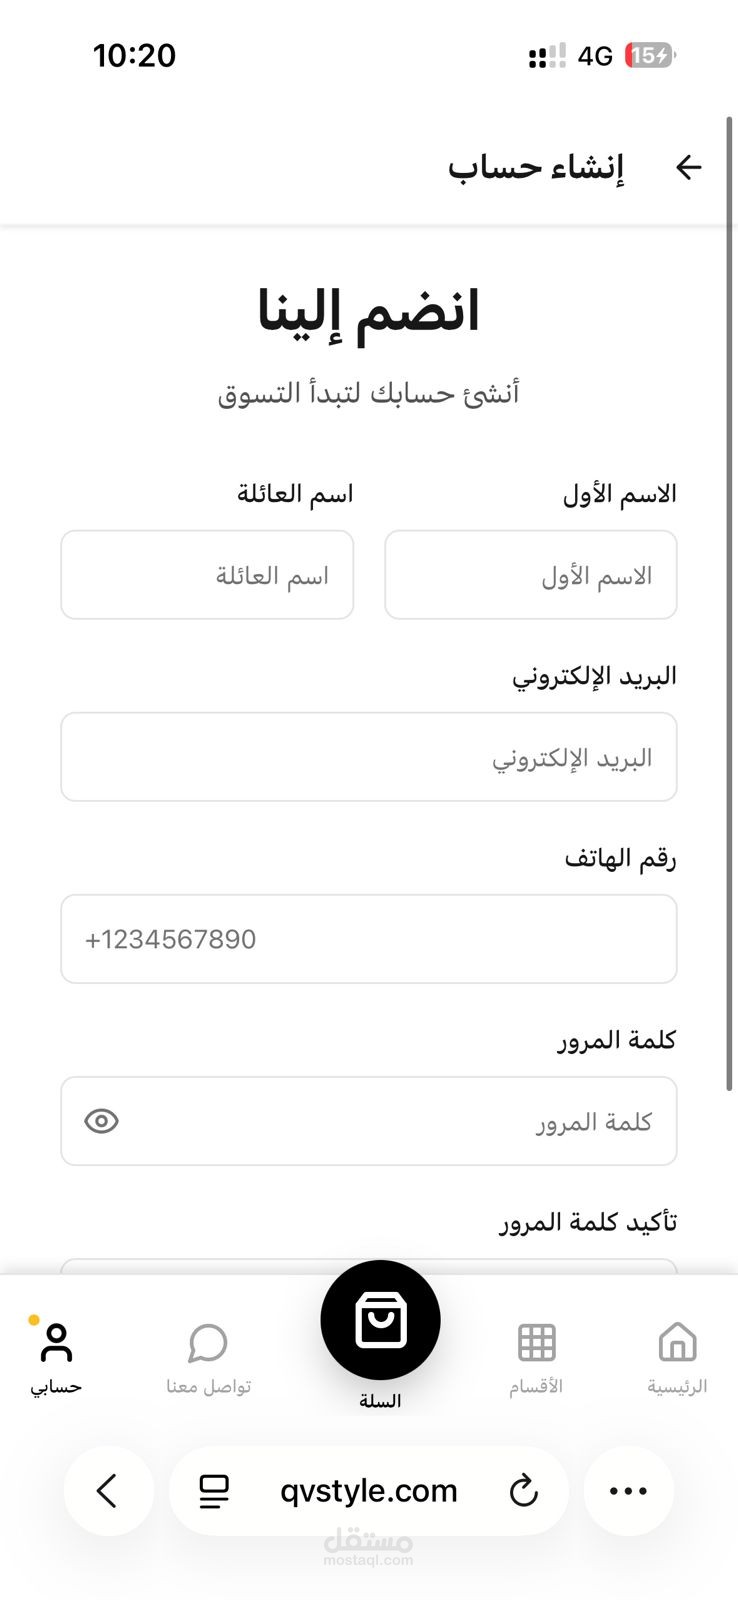Show password with the eye icon
The width and height of the screenshot is (738, 1600).
point(102,1121)
